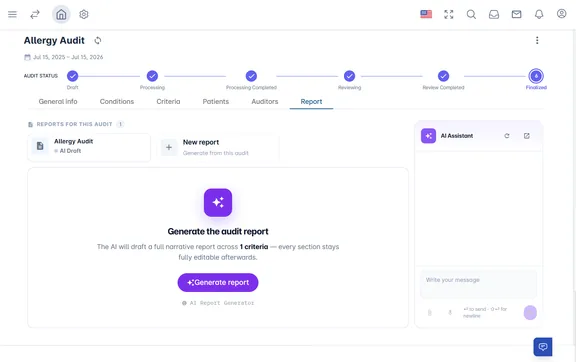Toggle fullscreen mode icon
The image size is (576, 362).
[449, 14]
